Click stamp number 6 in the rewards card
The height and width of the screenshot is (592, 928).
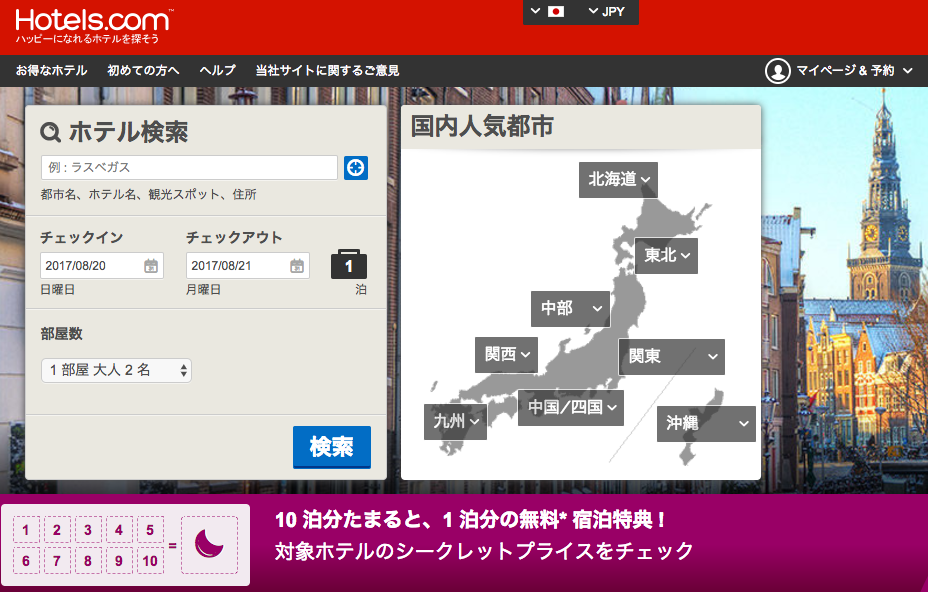coord(25,561)
